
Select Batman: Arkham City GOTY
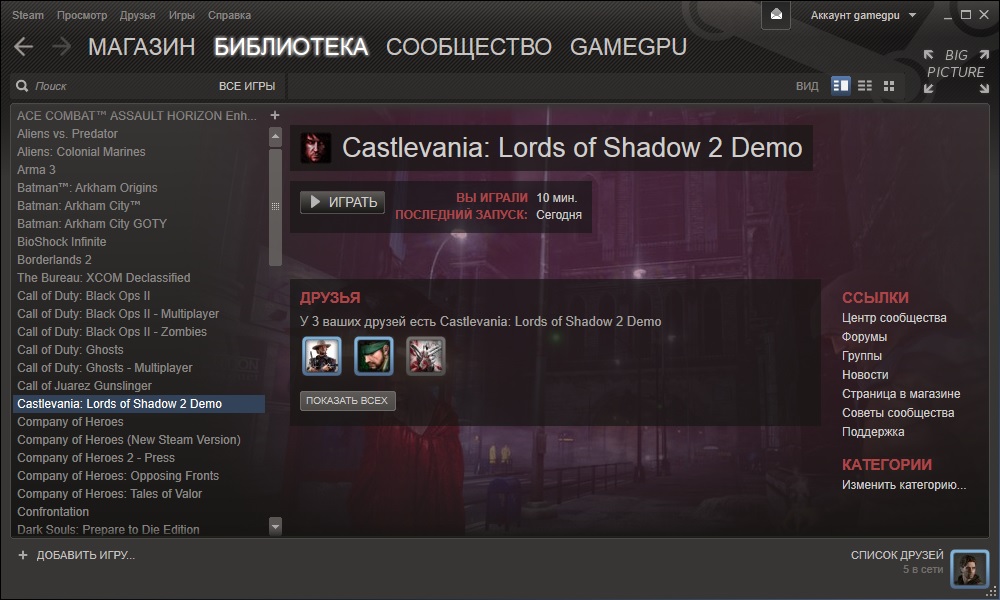pos(139,224)
